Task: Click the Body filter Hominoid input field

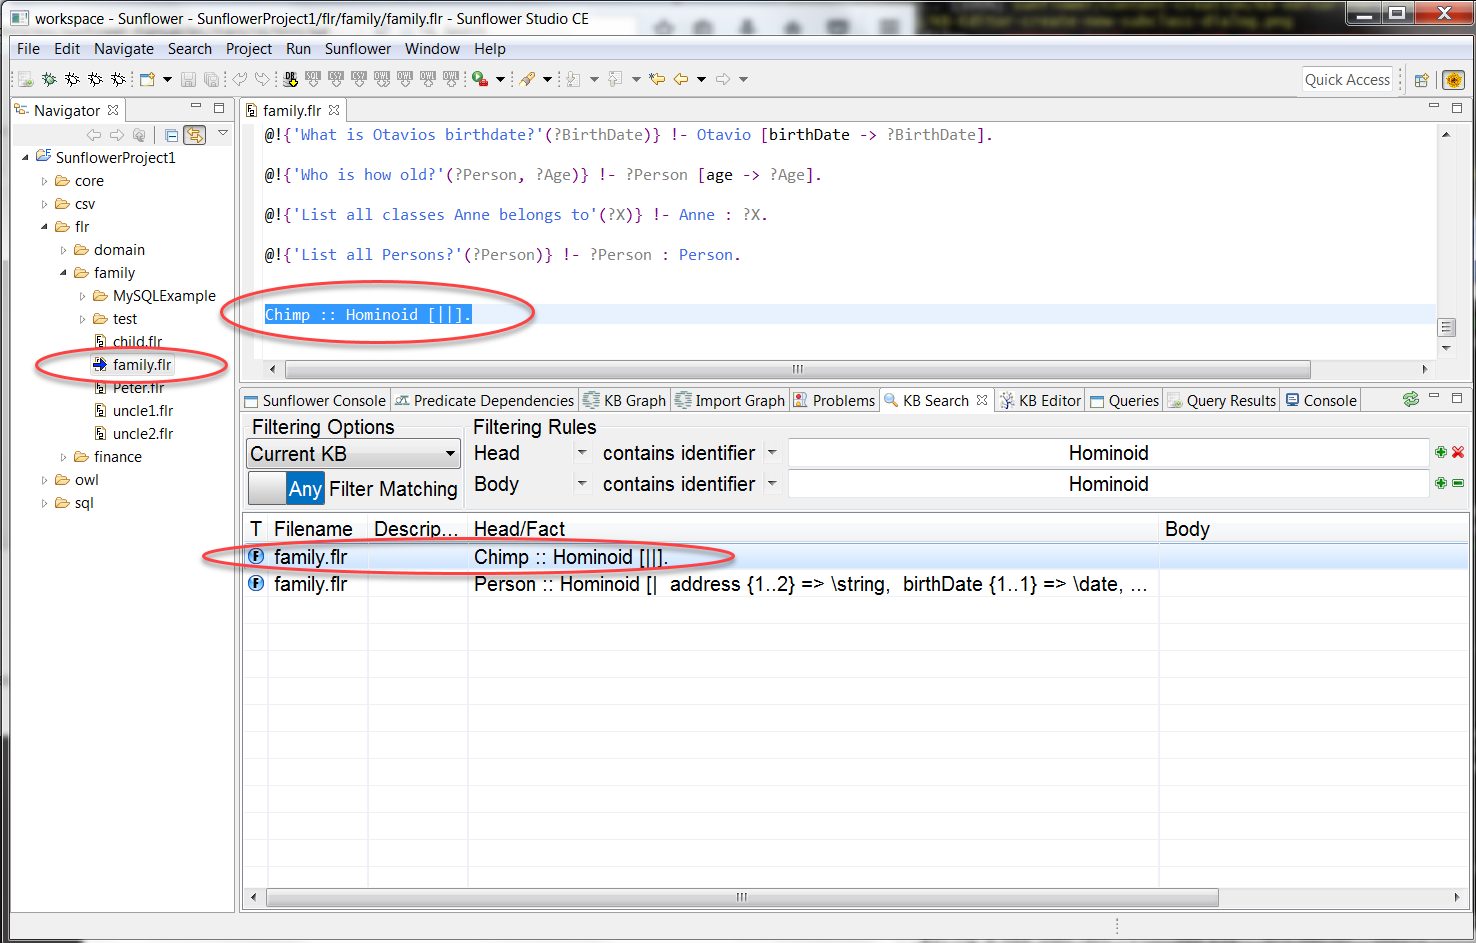Action: tap(1108, 484)
